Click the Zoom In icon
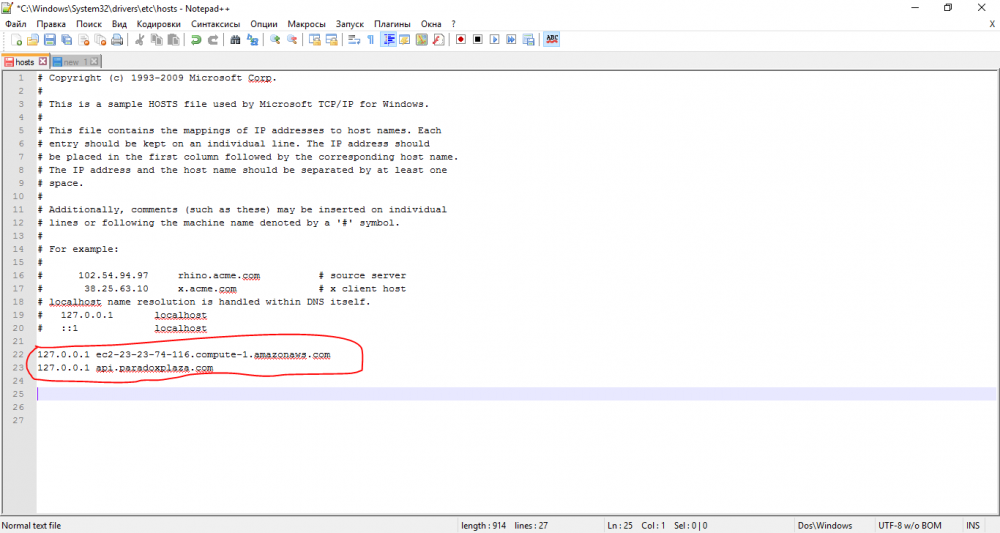This screenshot has width=1000, height=533. pyautogui.click(x=275, y=40)
